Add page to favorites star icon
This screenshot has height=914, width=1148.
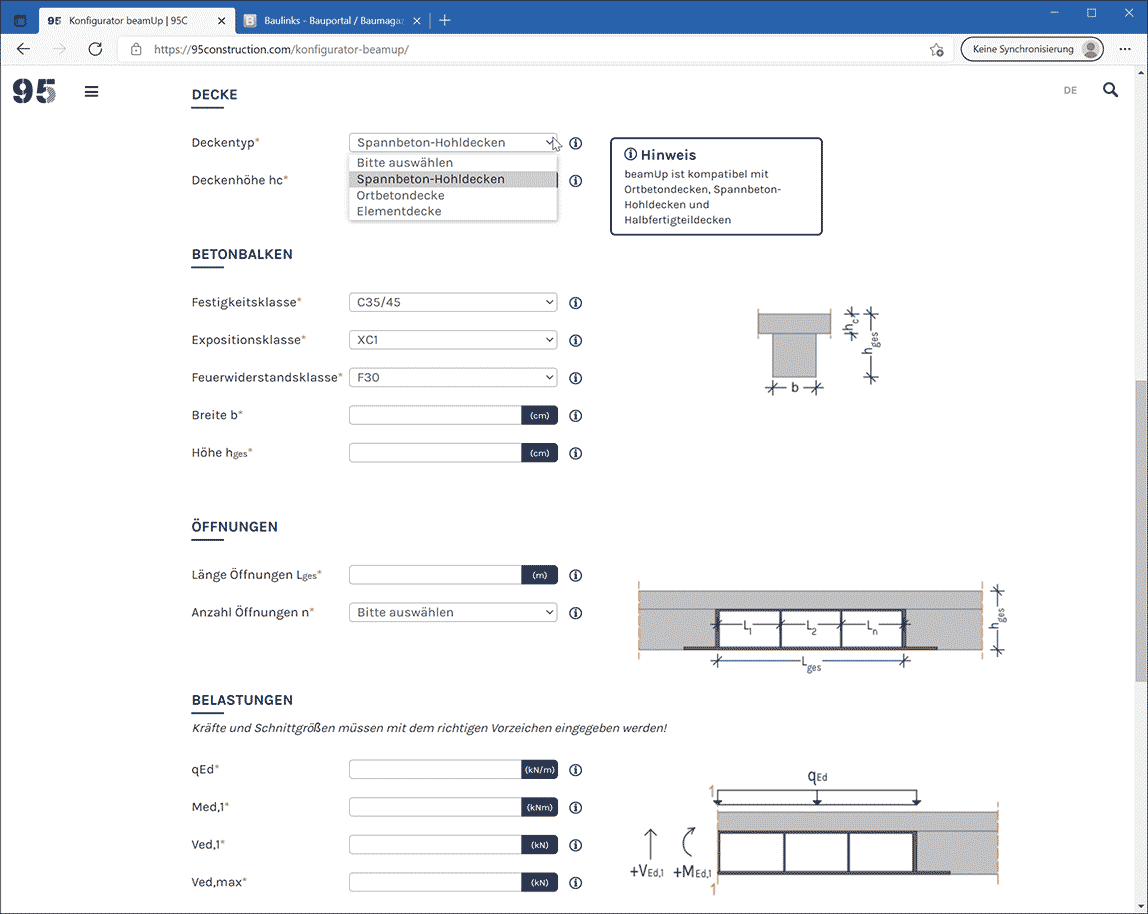(x=936, y=50)
